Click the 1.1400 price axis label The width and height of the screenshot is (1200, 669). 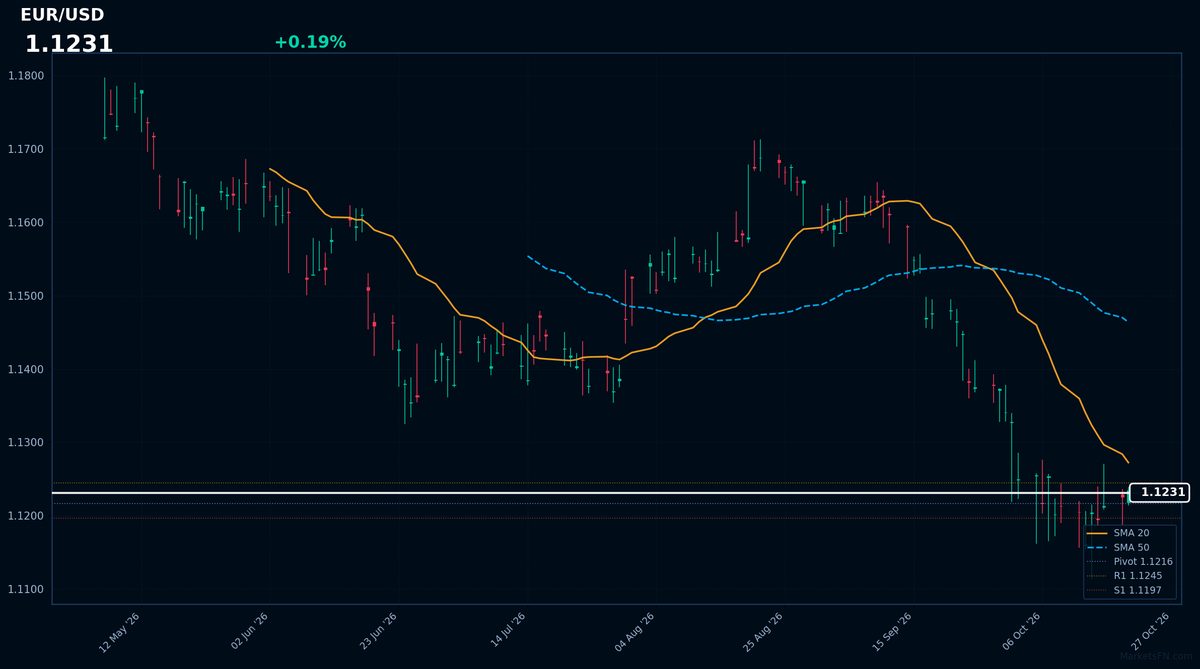[x=26, y=370]
